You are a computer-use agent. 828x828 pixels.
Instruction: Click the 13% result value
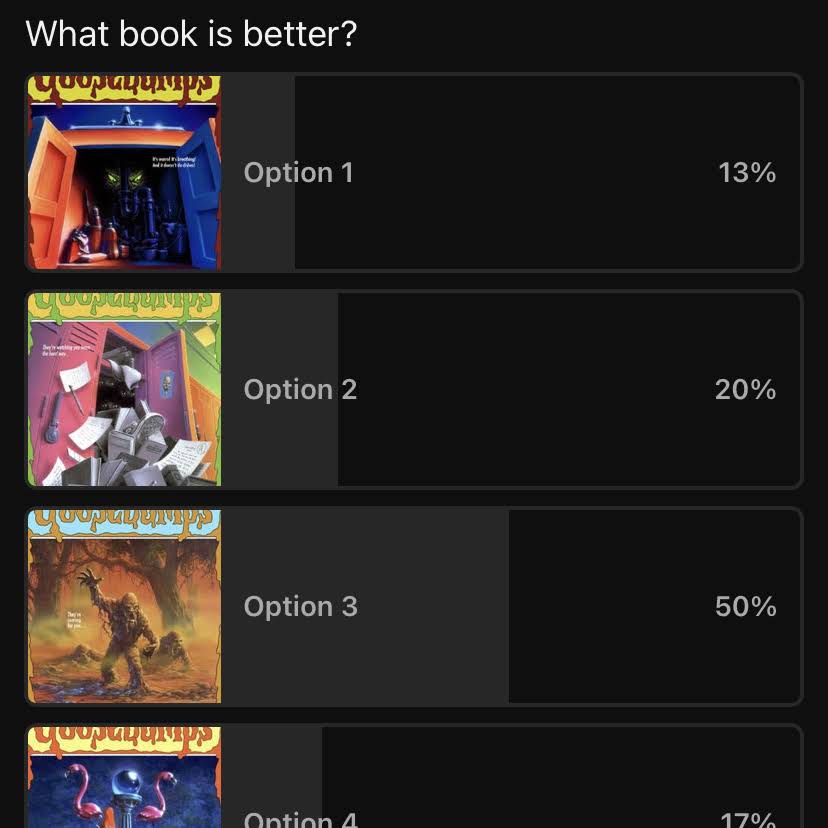(747, 173)
